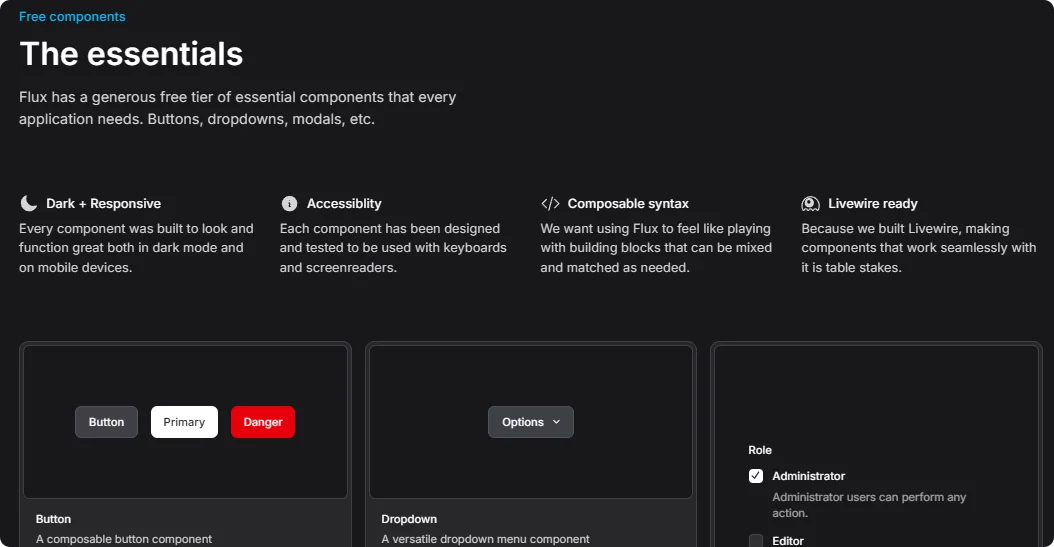Click The essentials main heading
This screenshot has width=1054, height=547.
(131, 54)
